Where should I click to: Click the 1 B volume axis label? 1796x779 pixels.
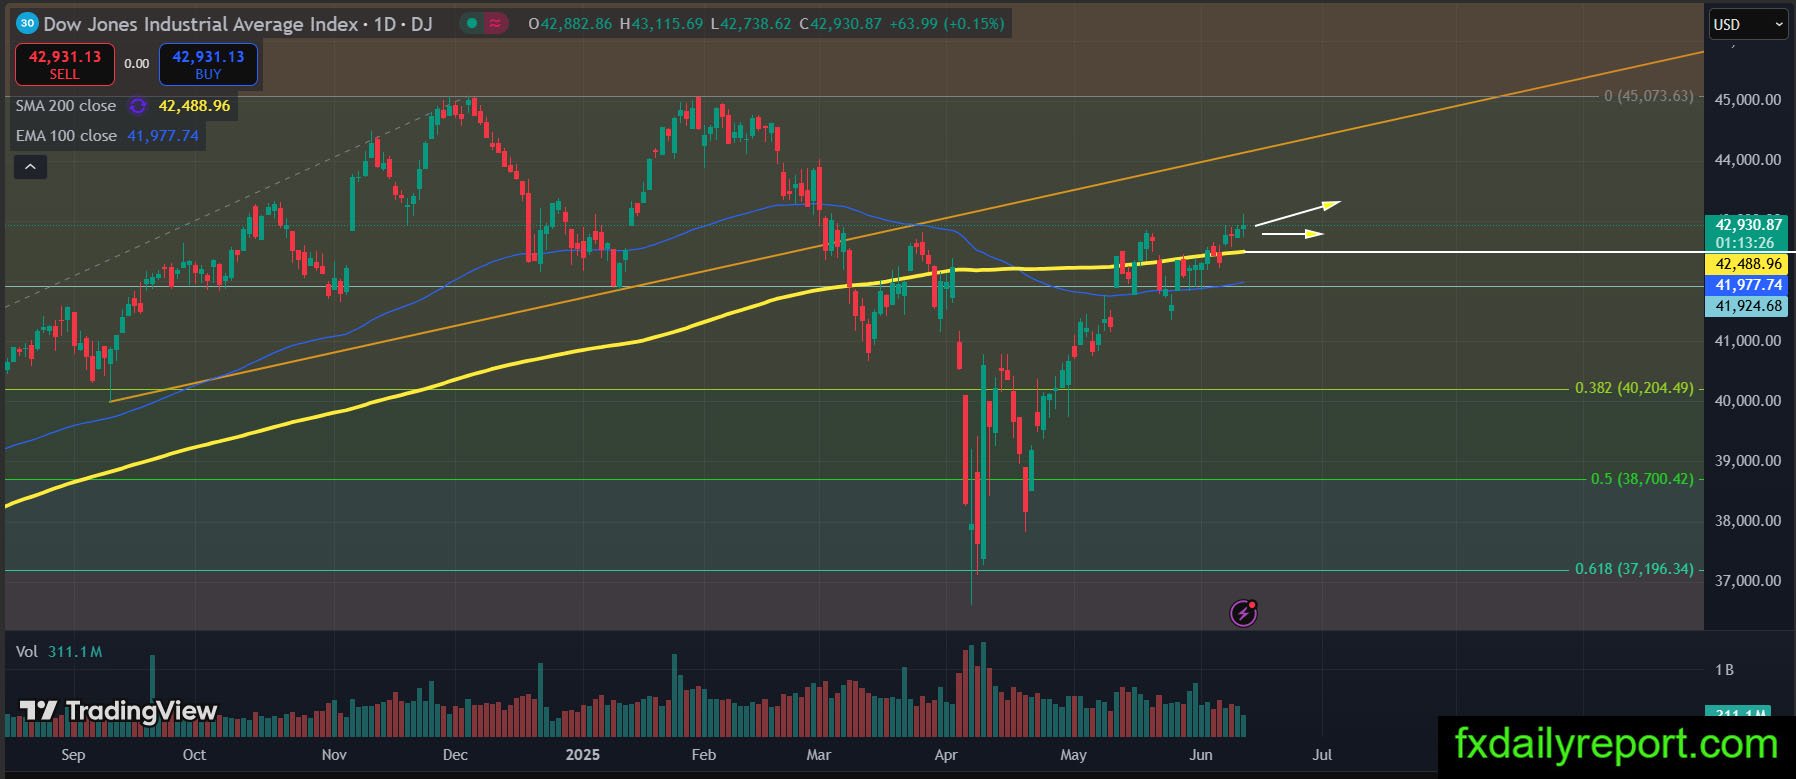click(x=1724, y=670)
